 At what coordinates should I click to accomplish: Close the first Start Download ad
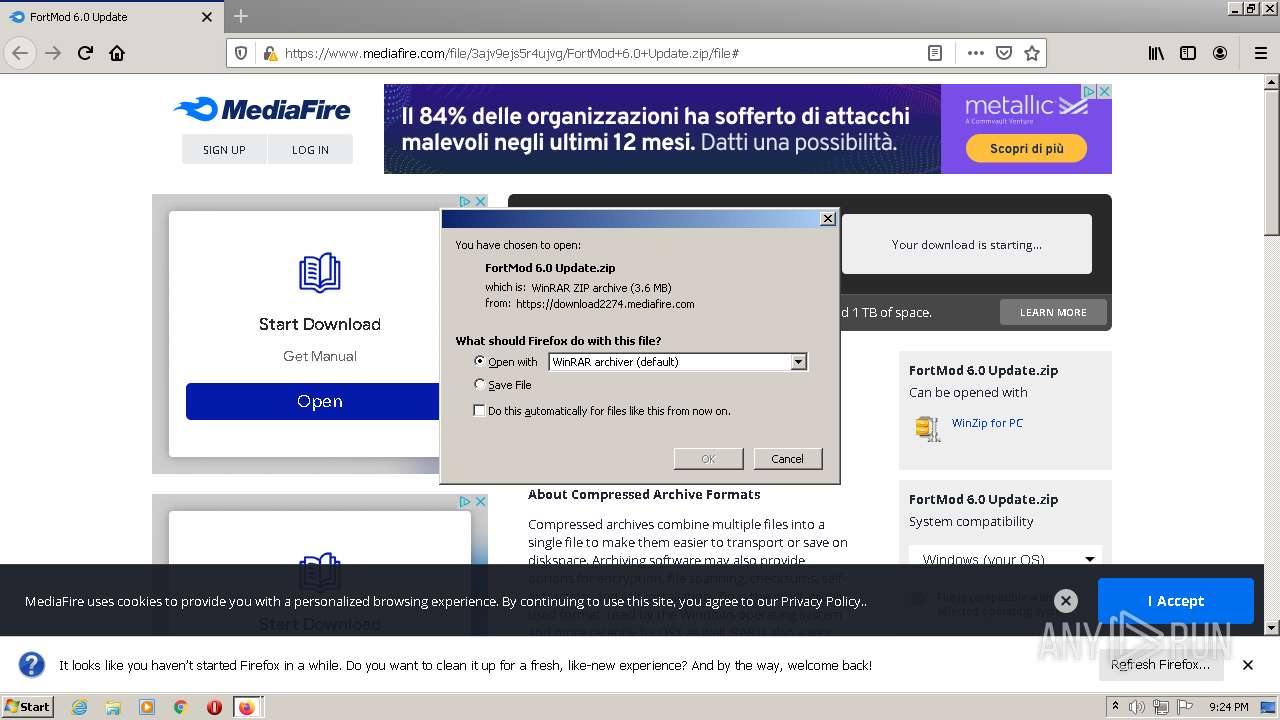coord(480,201)
